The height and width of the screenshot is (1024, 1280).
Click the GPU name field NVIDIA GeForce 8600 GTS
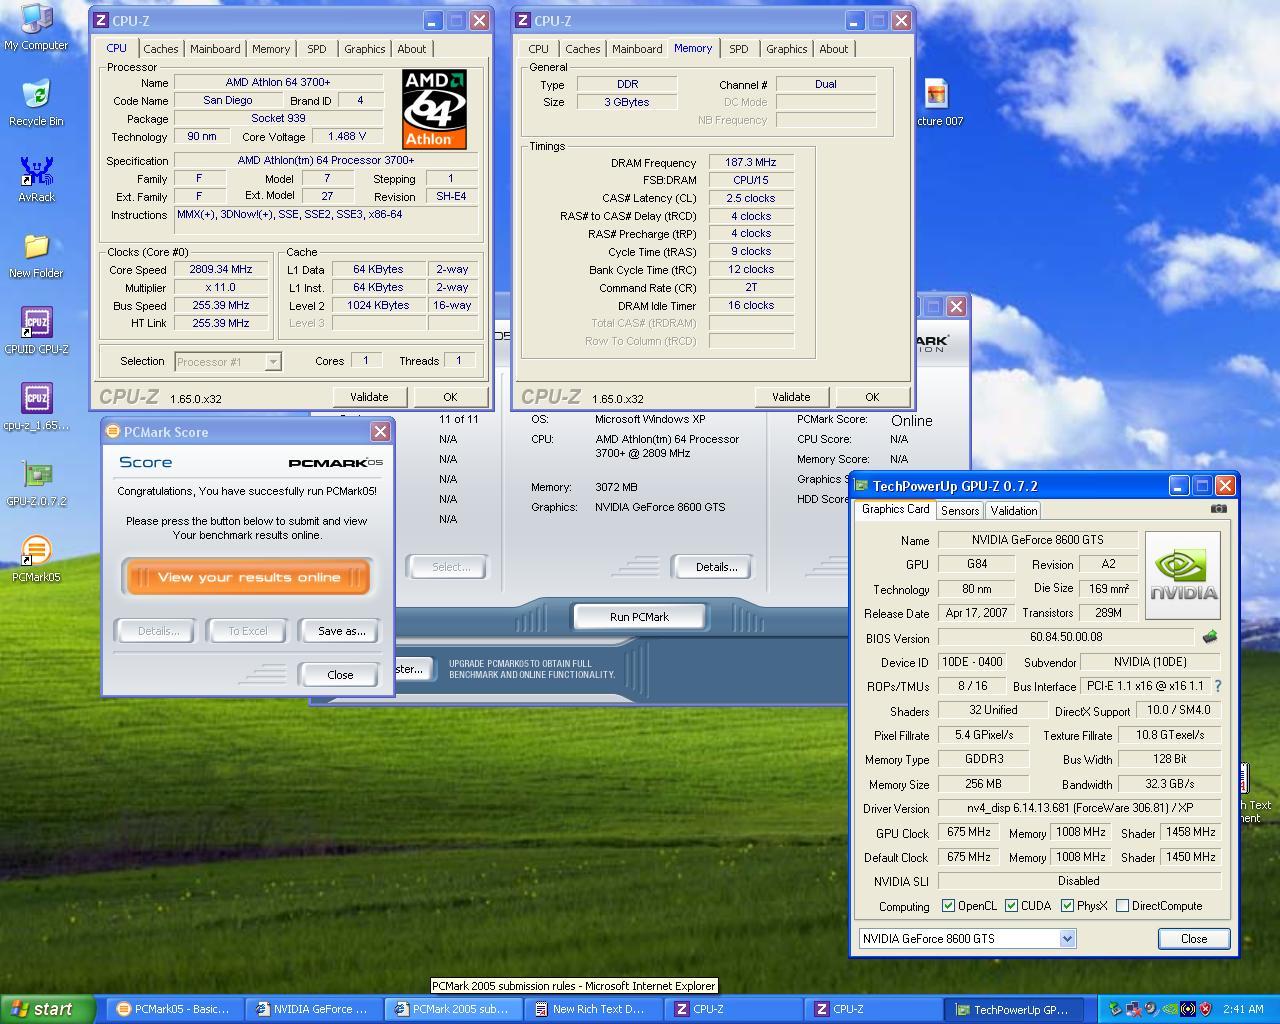(x=1037, y=540)
